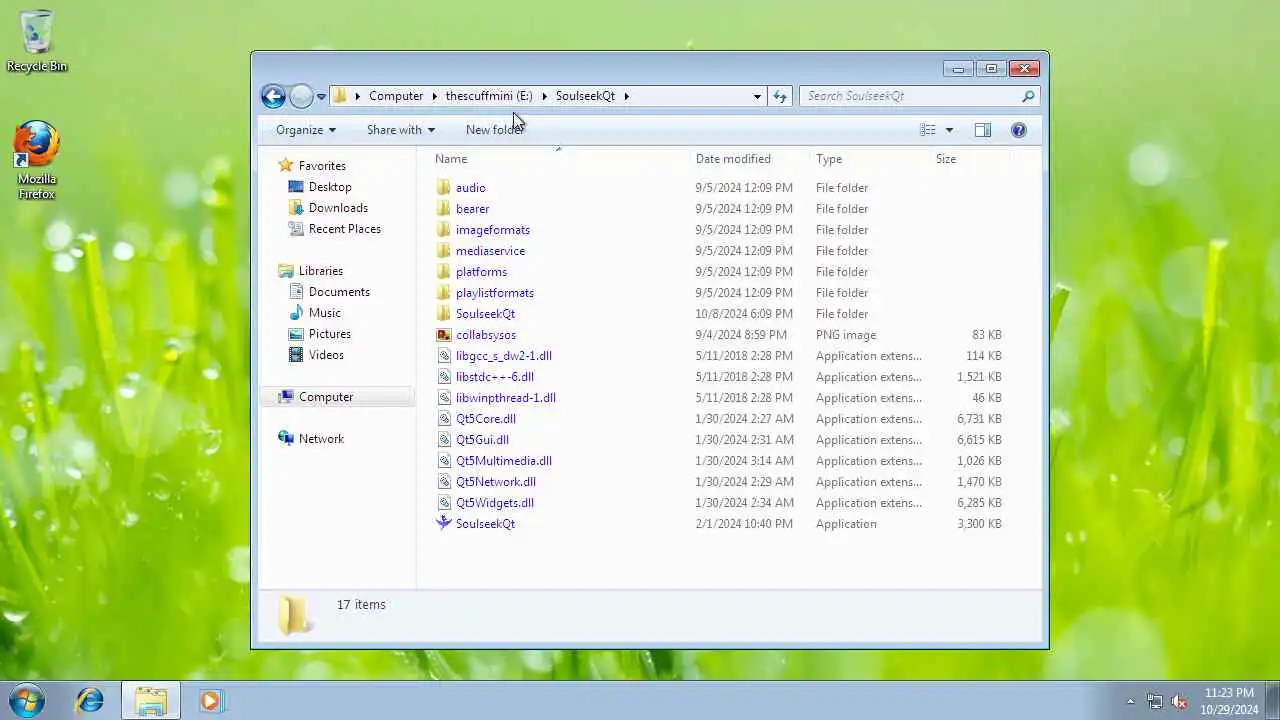This screenshot has height=720, width=1280.
Task: Select the libgcc_s_dw2-1.dll file icon
Action: [444, 356]
